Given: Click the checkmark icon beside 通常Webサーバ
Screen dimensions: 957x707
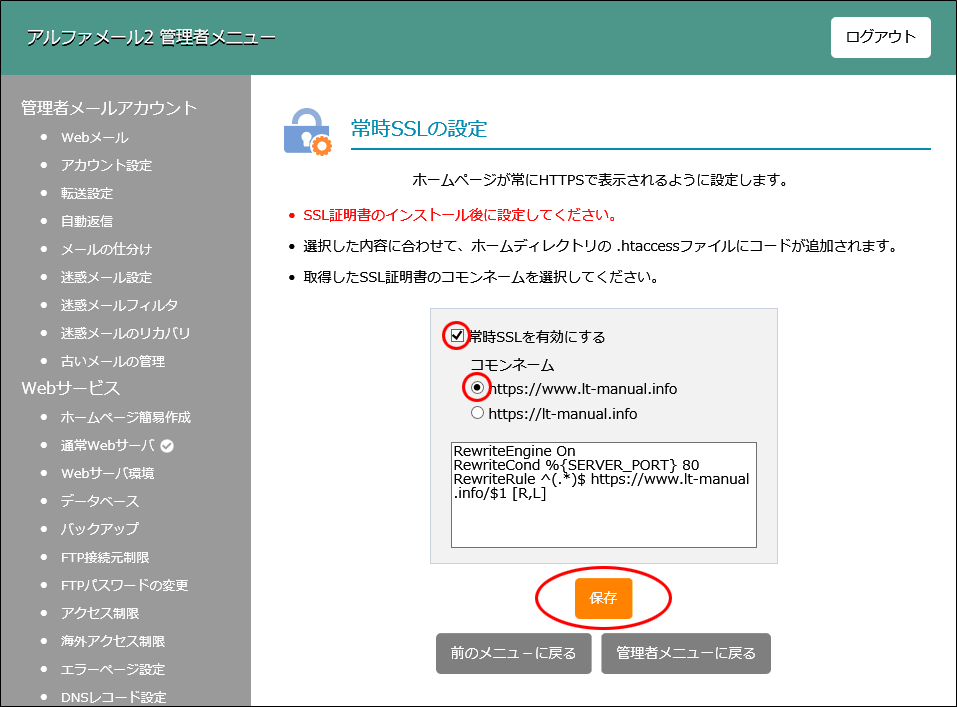Looking at the screenshot, I should click(x=167, y=446).
